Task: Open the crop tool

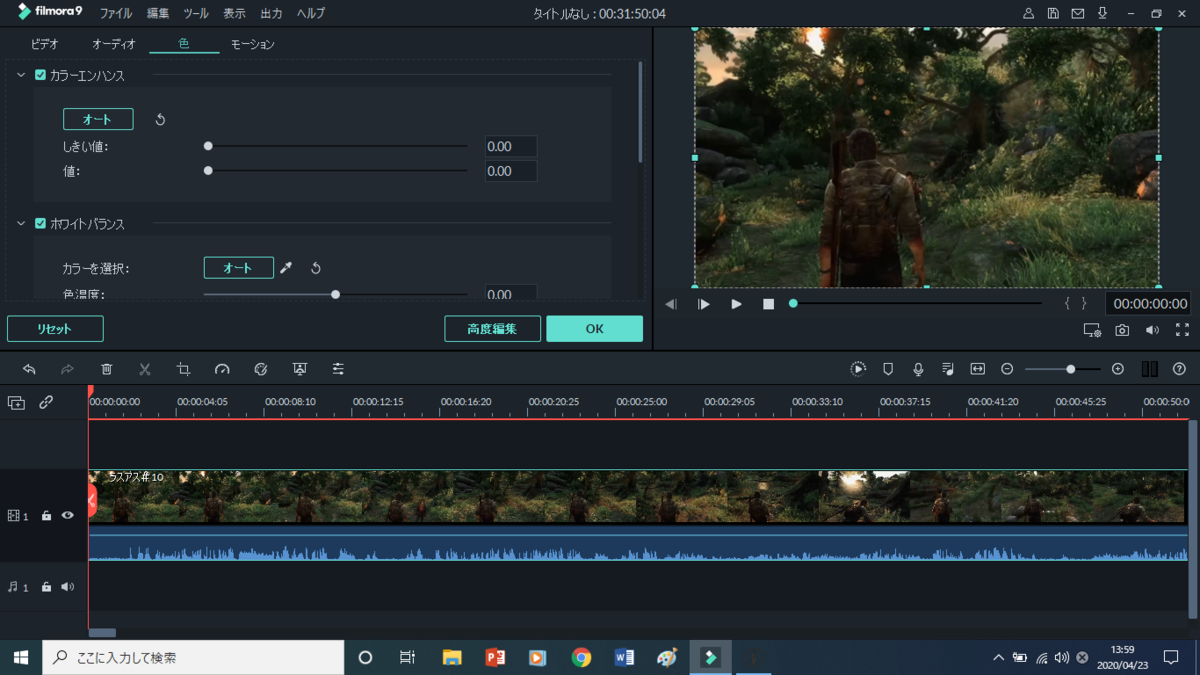Action: tap(184, 369)
